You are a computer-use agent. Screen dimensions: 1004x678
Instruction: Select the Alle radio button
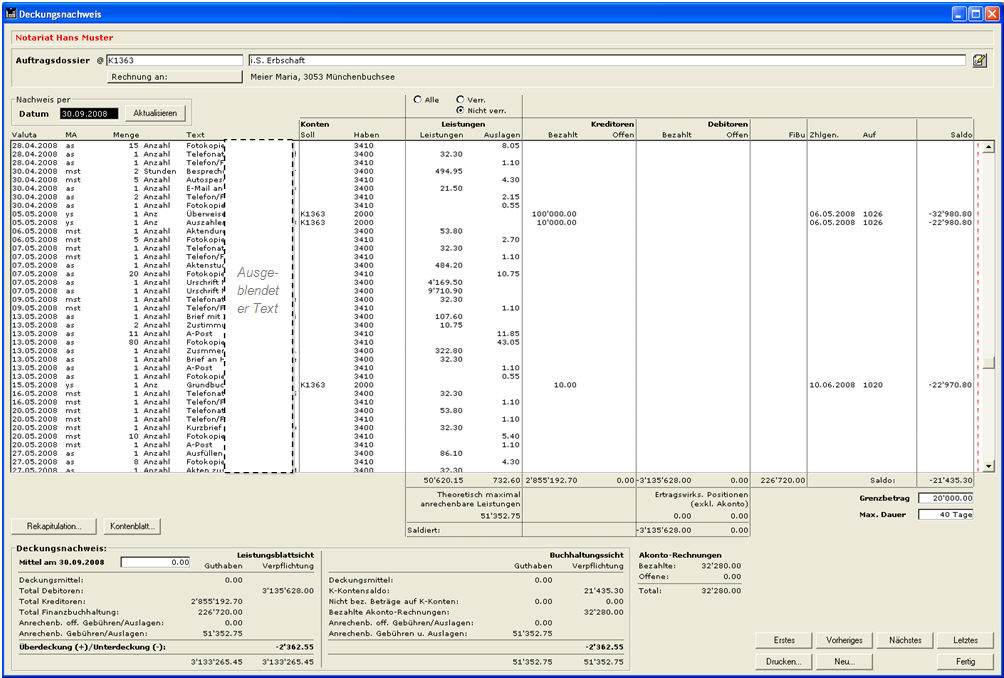click(x=417, y=100)
